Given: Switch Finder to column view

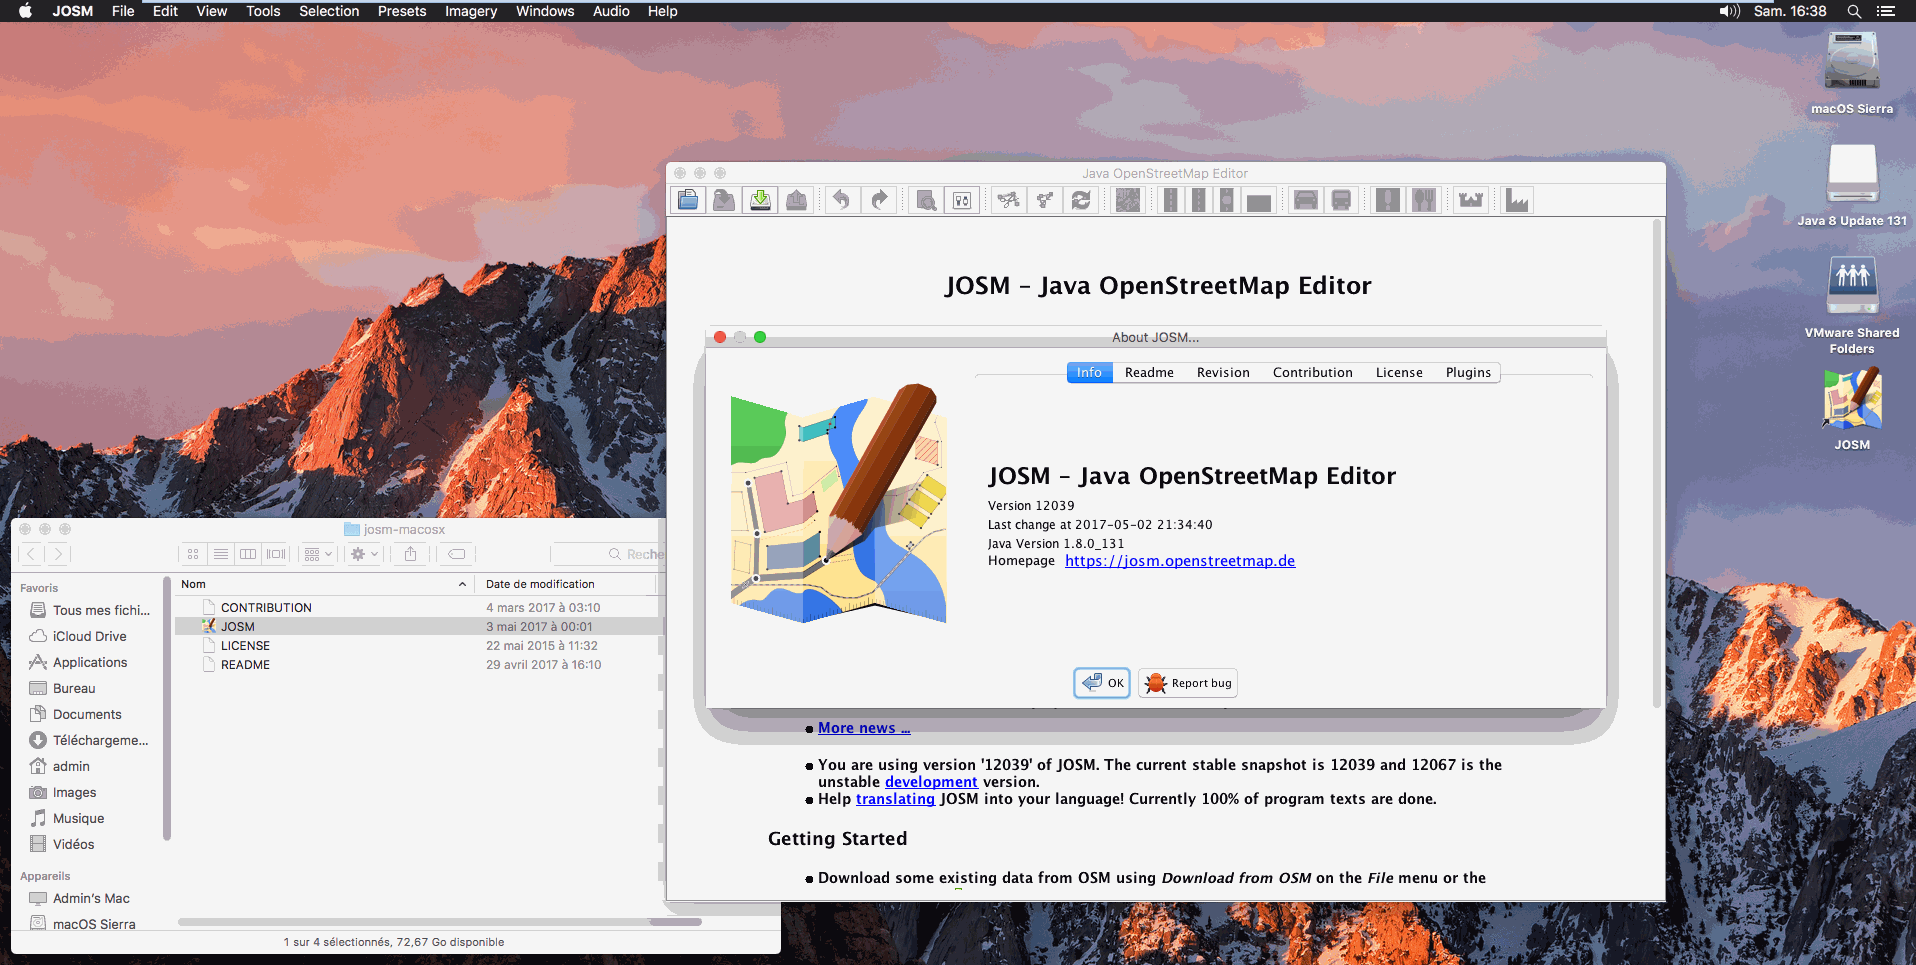Looking at the screenshot, I should click(248, 554).
